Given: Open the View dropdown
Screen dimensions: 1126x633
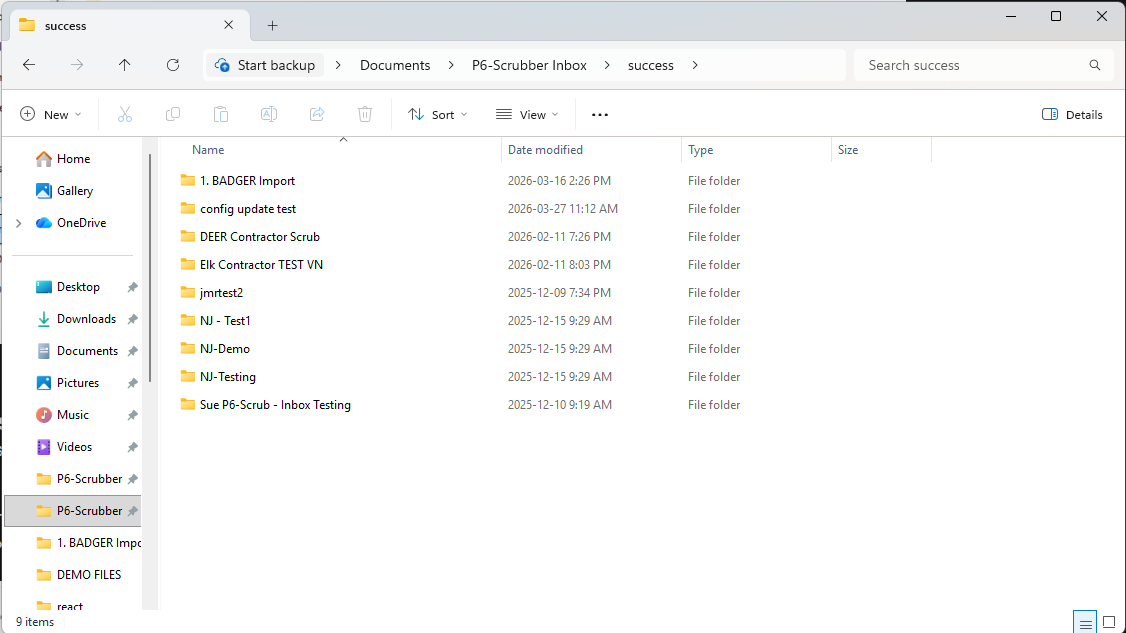Looking at the screenshot, I should [x=527, y=114].
